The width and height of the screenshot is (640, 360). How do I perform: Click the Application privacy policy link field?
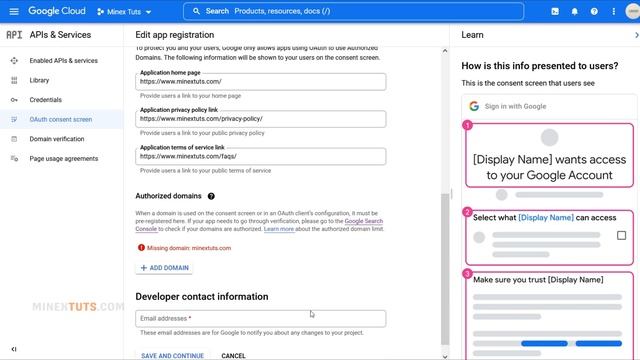(x=260, y=119)
